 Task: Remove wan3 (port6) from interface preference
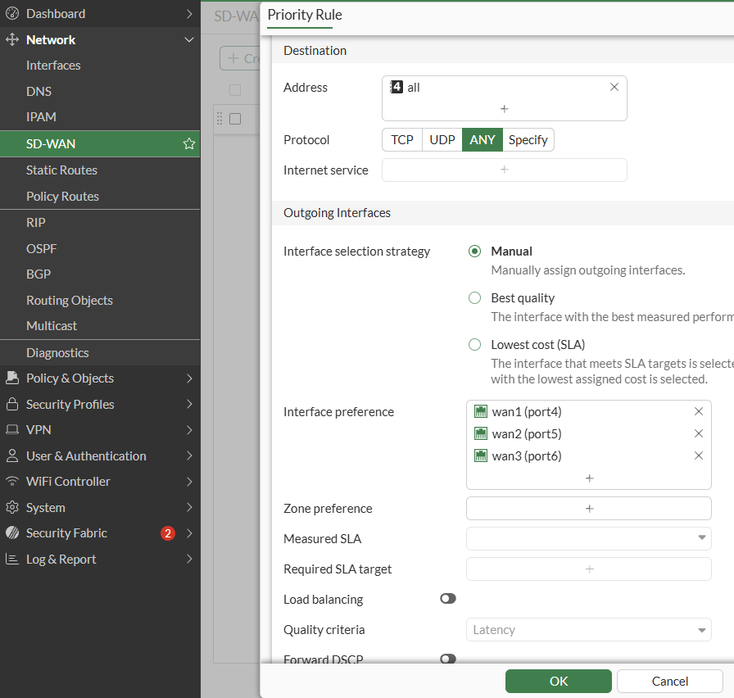(698, 456)
